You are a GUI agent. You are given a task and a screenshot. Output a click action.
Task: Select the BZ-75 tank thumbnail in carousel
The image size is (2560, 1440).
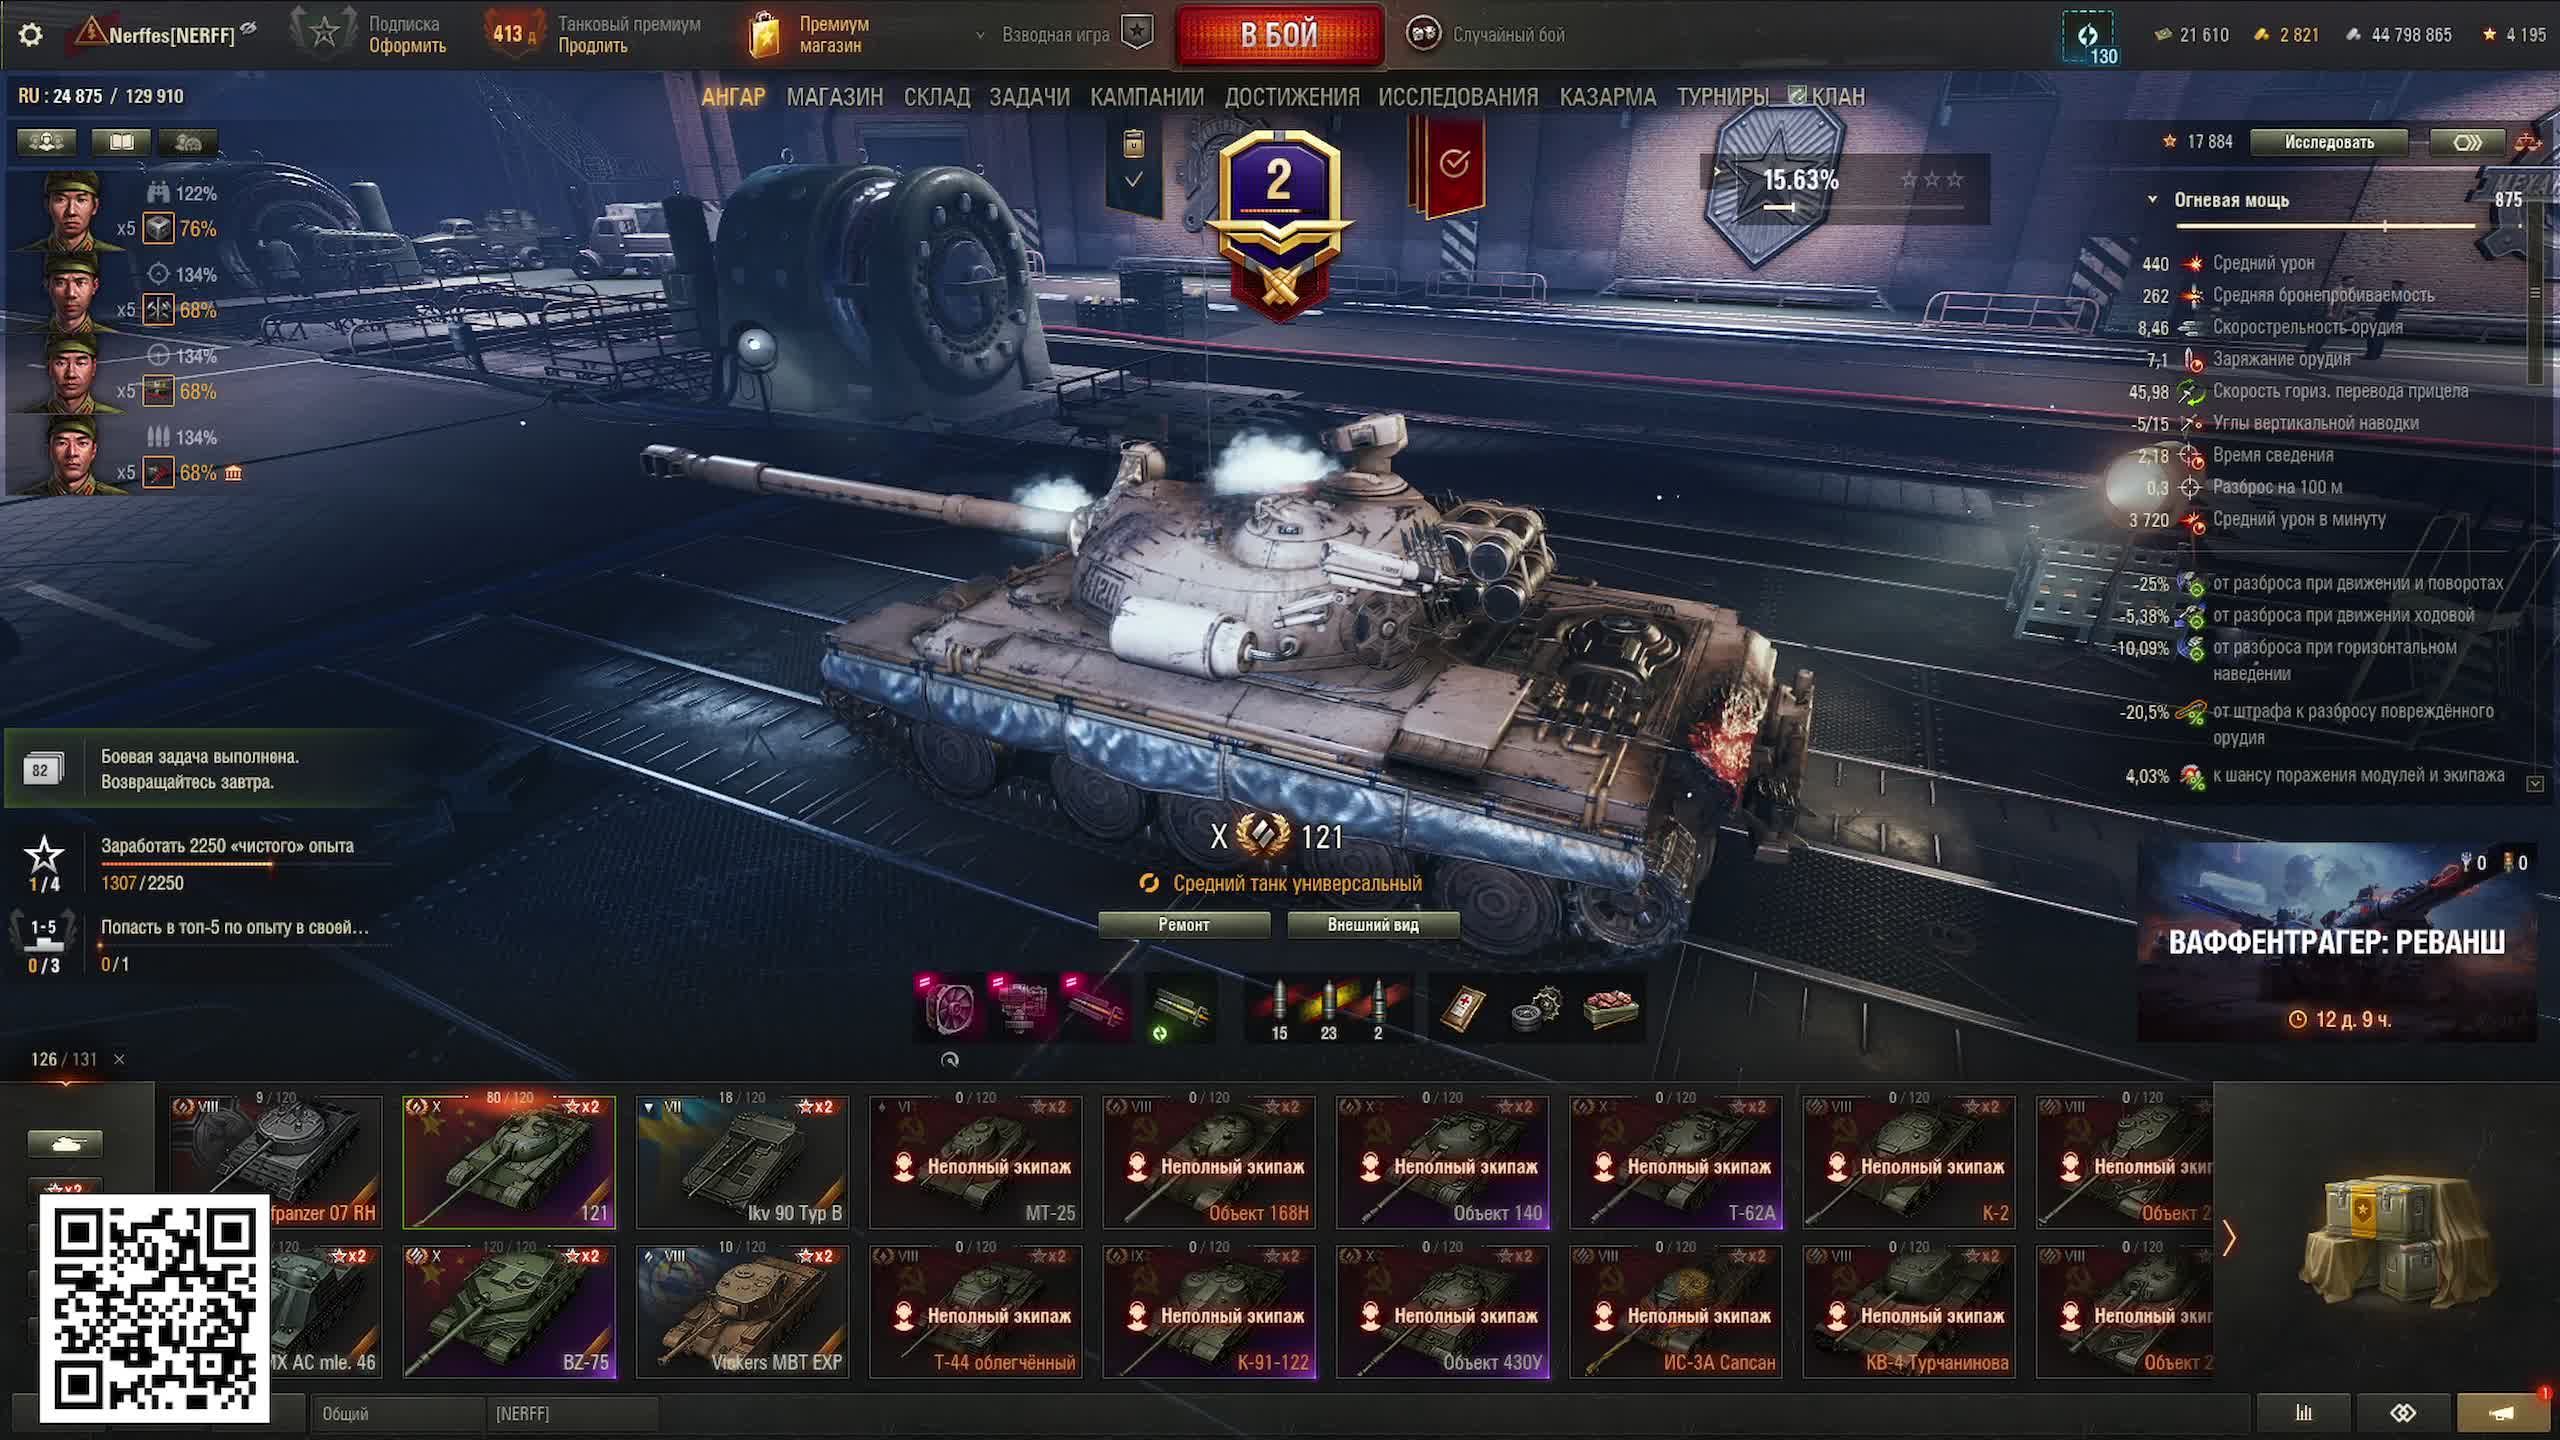tap(510, 1311)
